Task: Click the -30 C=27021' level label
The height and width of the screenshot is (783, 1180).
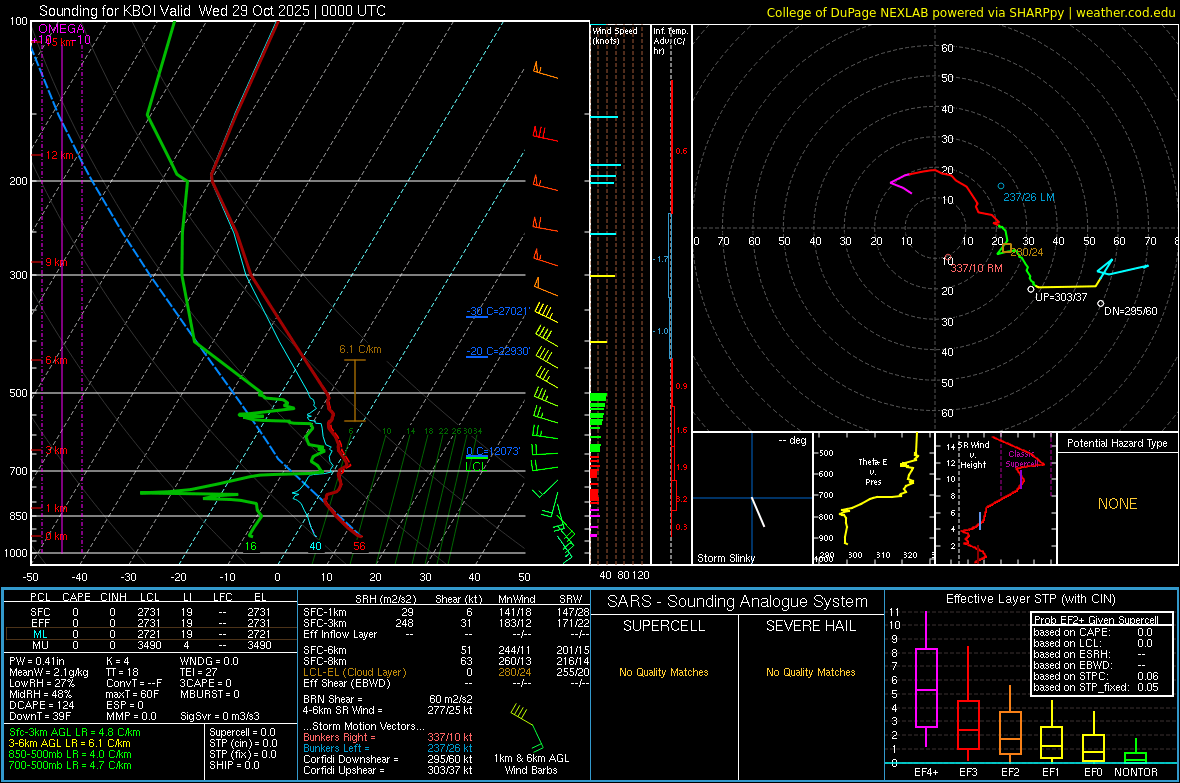Action: (x=498, y=311)
